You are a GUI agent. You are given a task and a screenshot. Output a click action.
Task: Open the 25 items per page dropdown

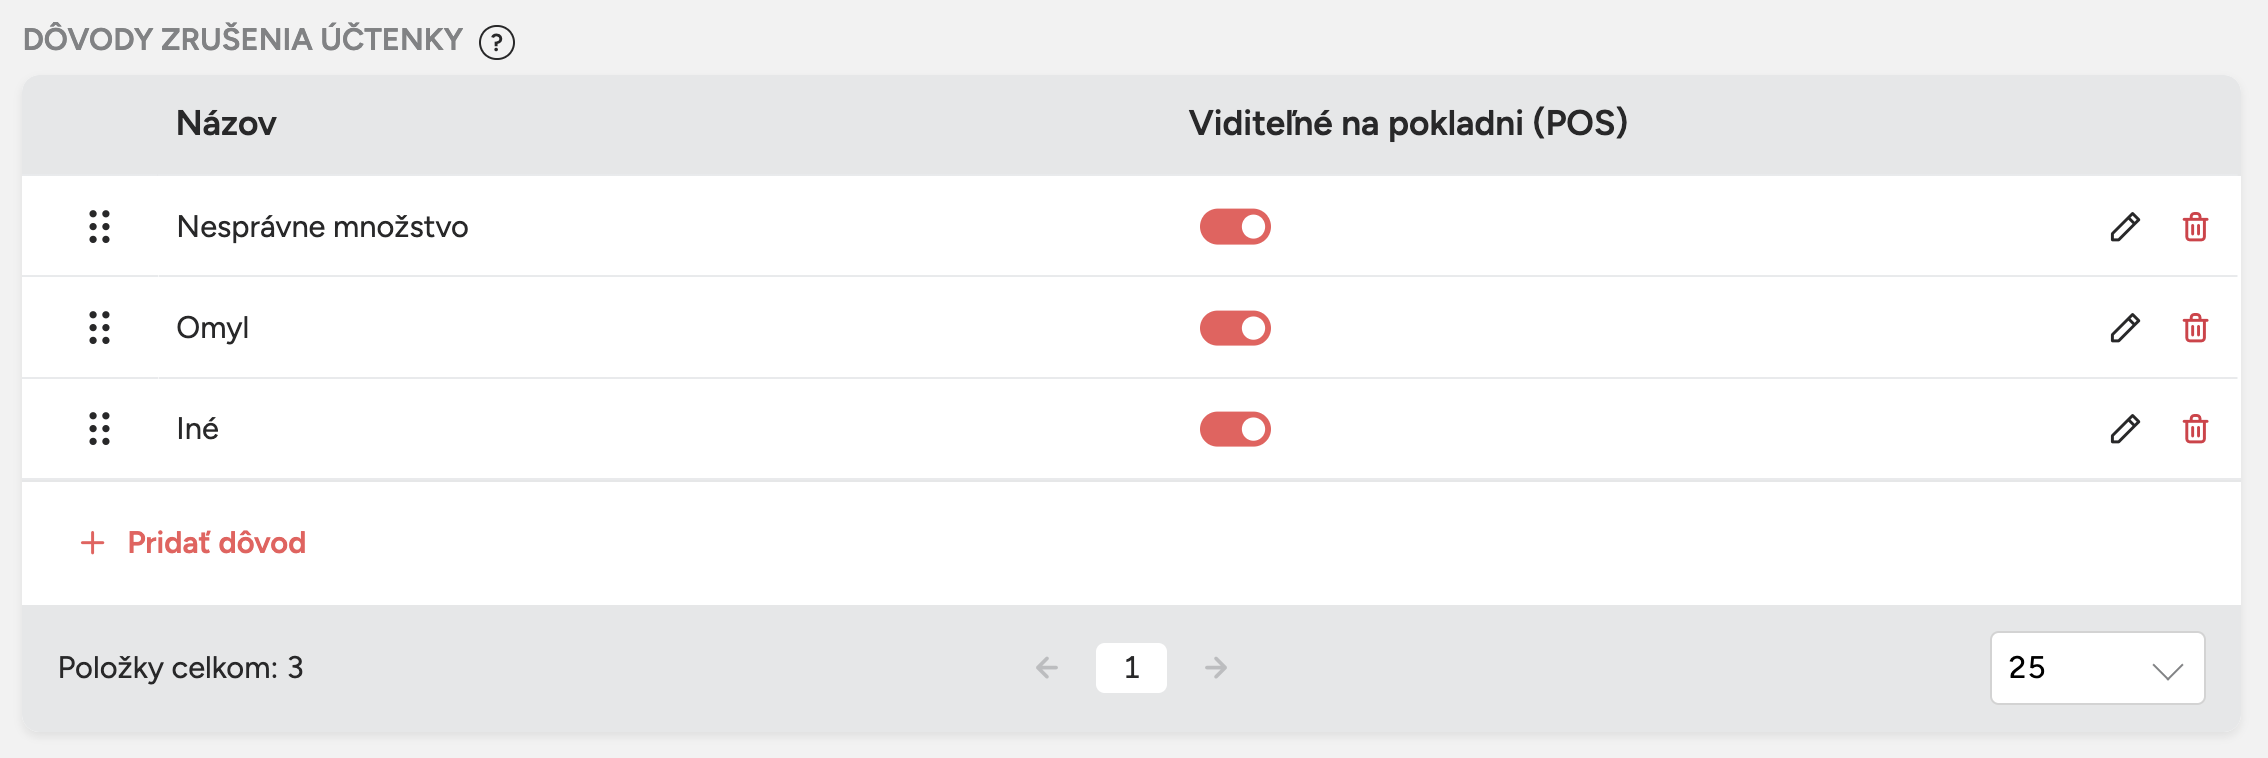click(2097, 668)
